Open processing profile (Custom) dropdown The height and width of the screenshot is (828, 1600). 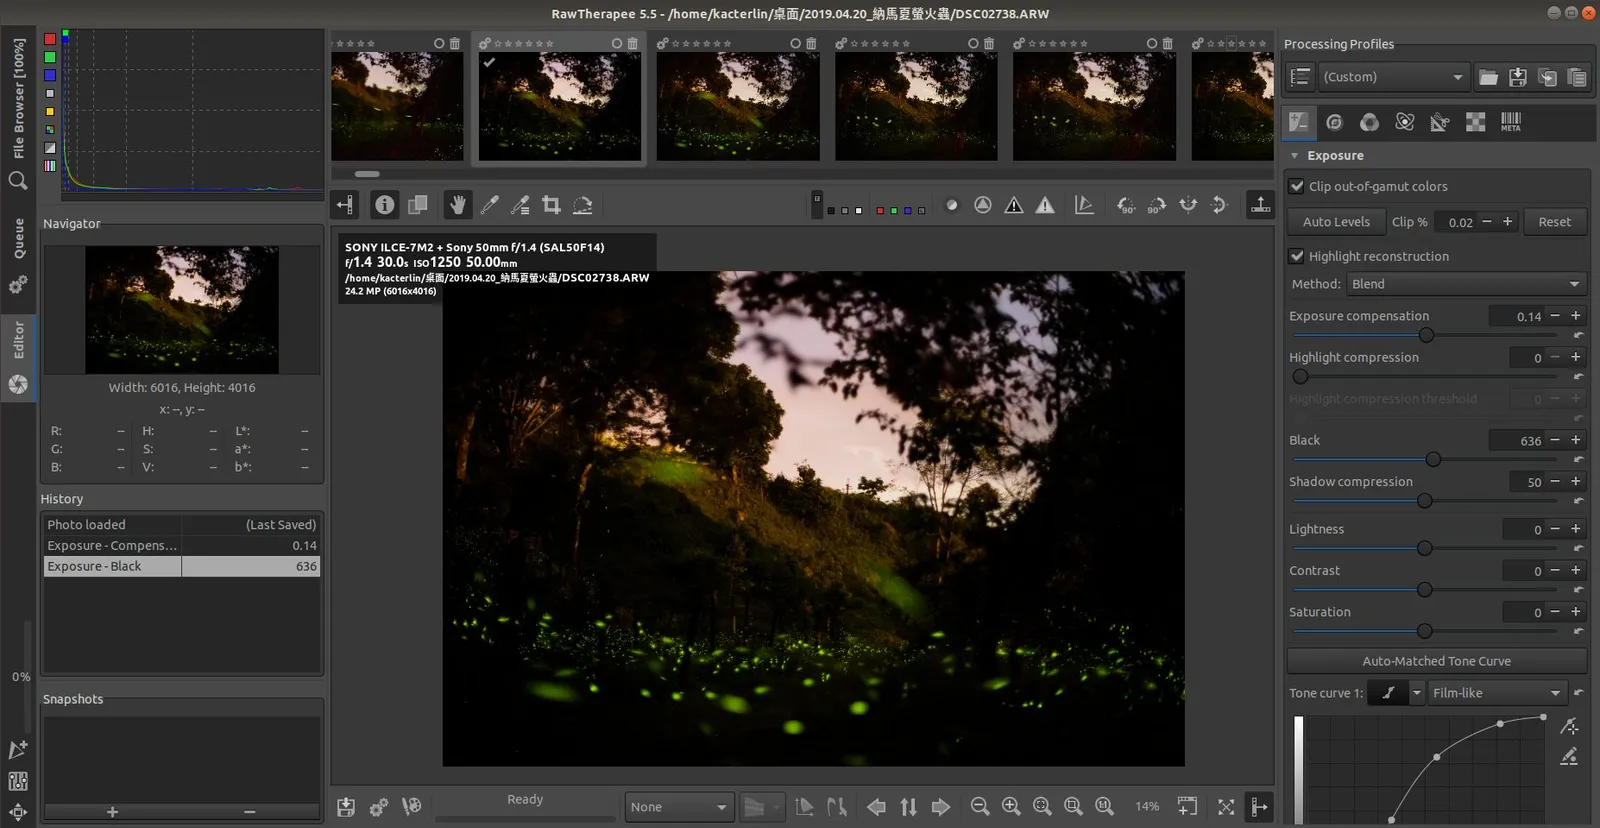click(x=1394, y=77)
